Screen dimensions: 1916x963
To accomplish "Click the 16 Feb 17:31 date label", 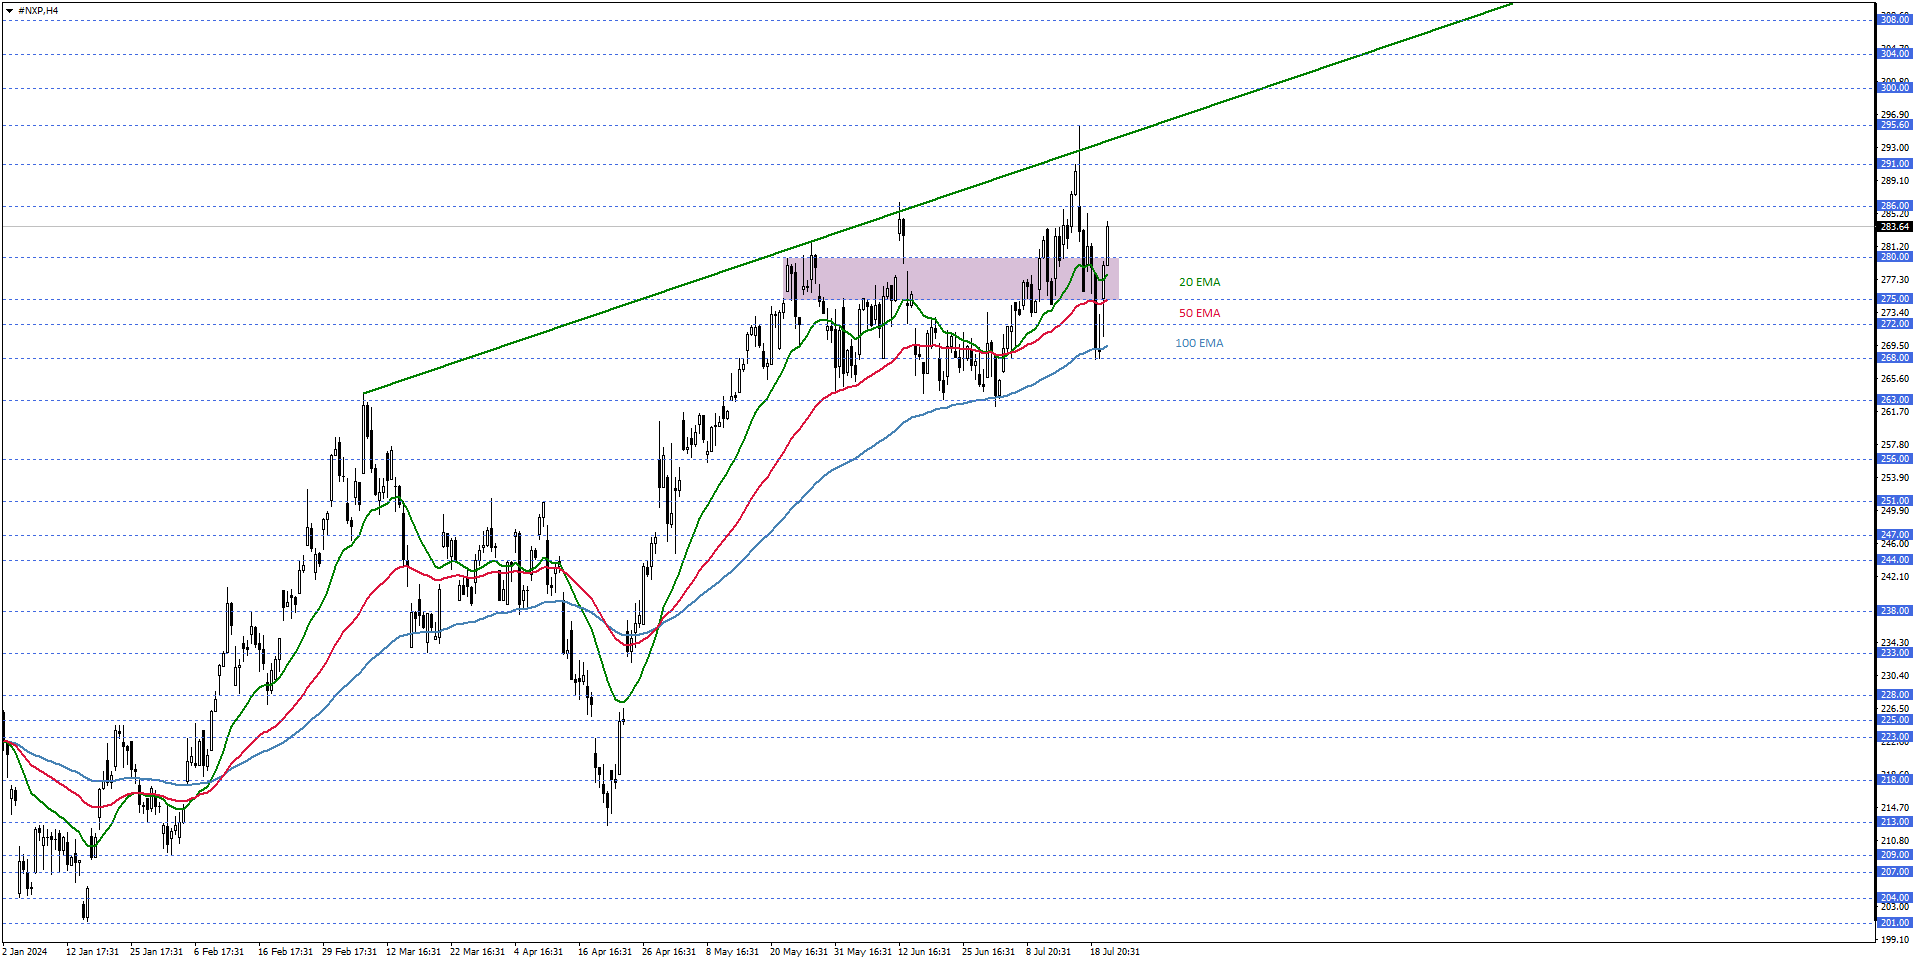I will tap(285, 952).
